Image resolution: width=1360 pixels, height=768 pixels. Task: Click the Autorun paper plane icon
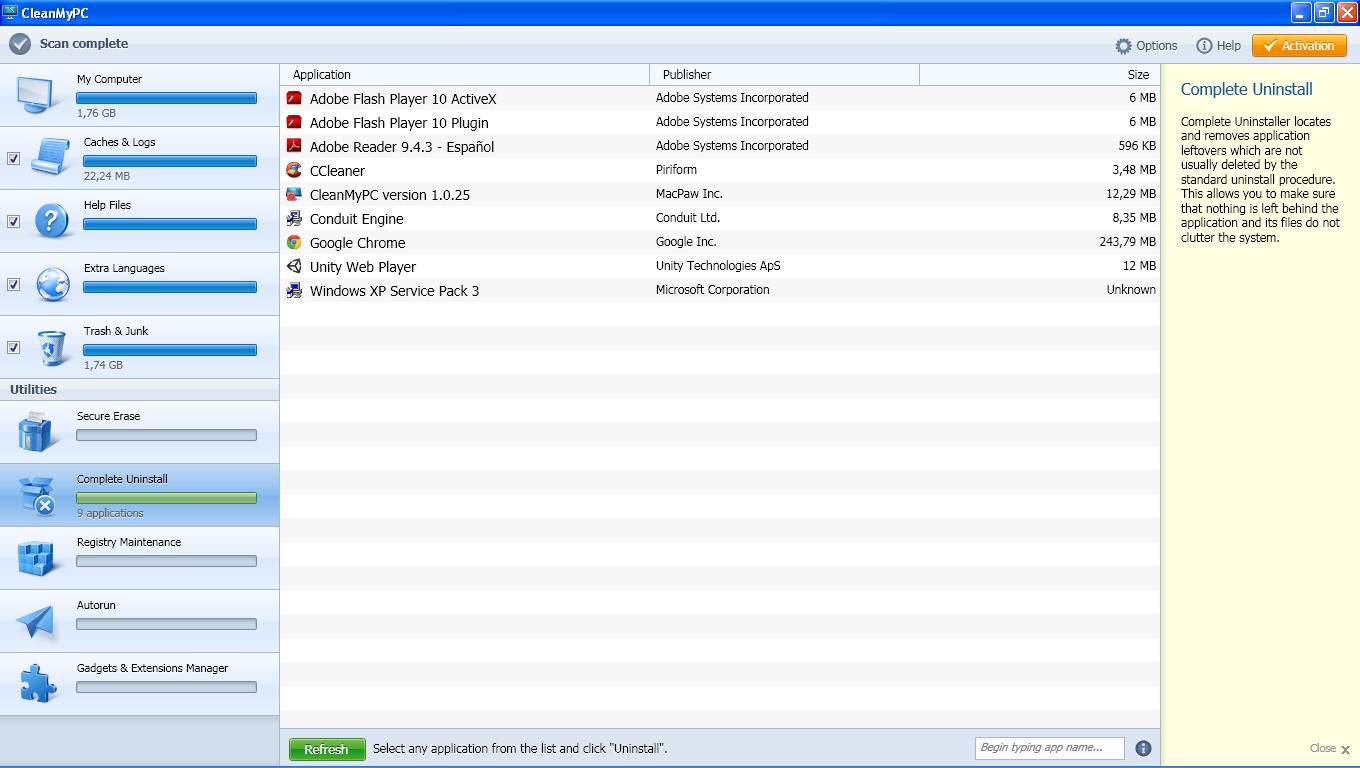point(37,621)
